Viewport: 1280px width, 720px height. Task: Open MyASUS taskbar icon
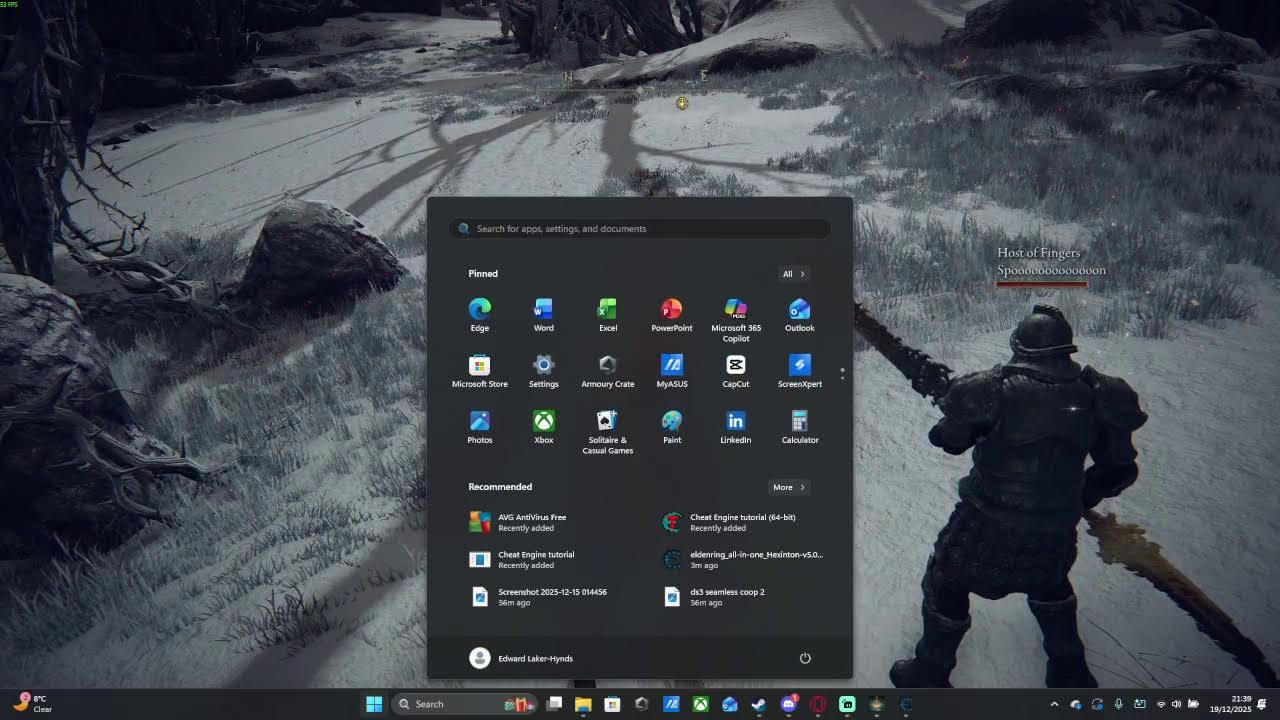click(x=671, y=704)
